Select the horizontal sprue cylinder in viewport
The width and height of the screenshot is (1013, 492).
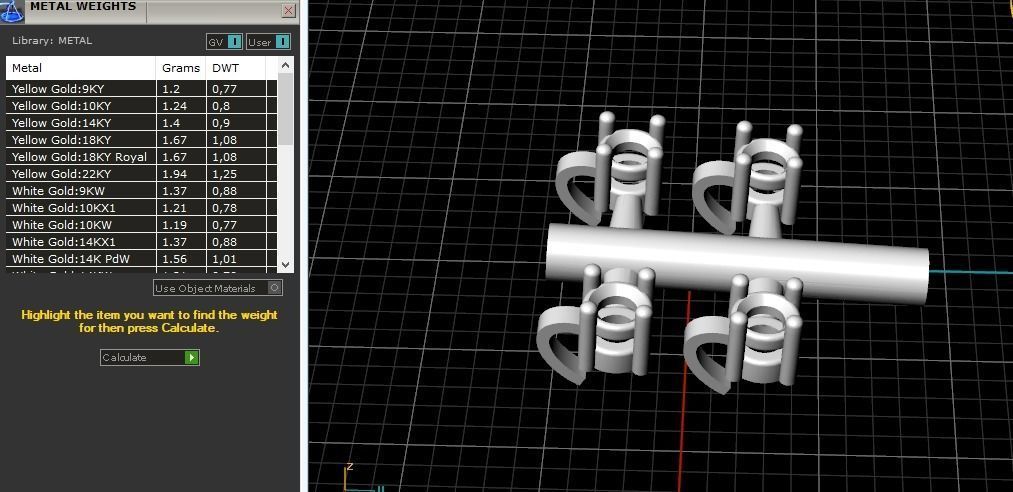pos(736,263)
